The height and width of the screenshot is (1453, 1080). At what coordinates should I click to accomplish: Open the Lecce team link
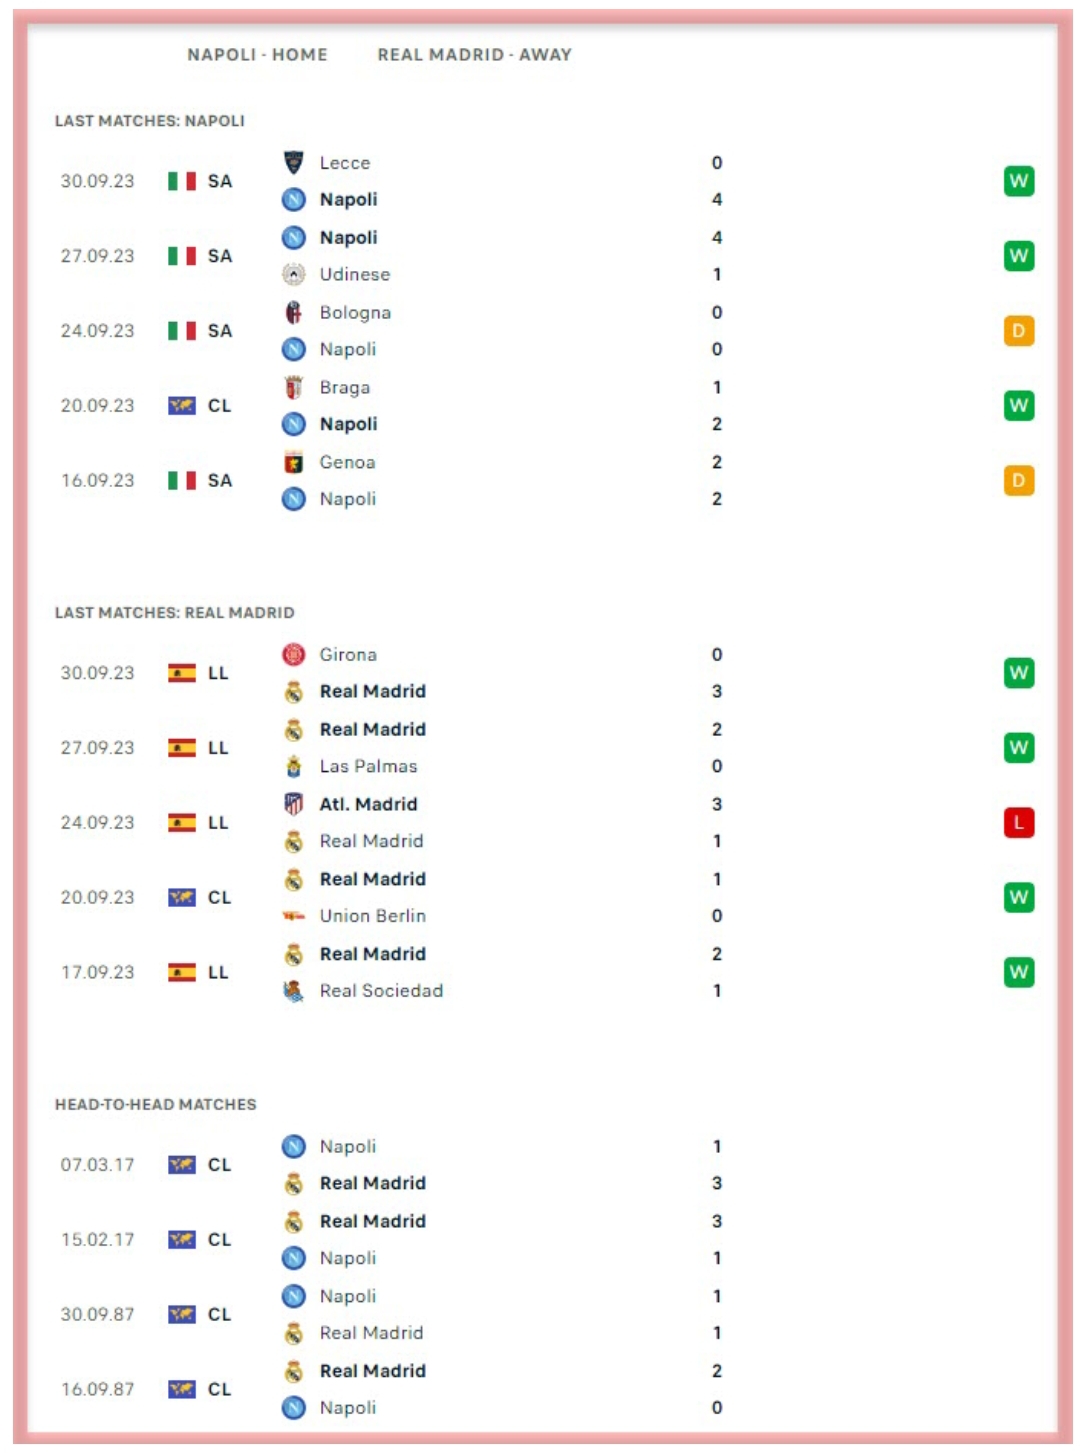pyautogui.click(x=345, y=163)
